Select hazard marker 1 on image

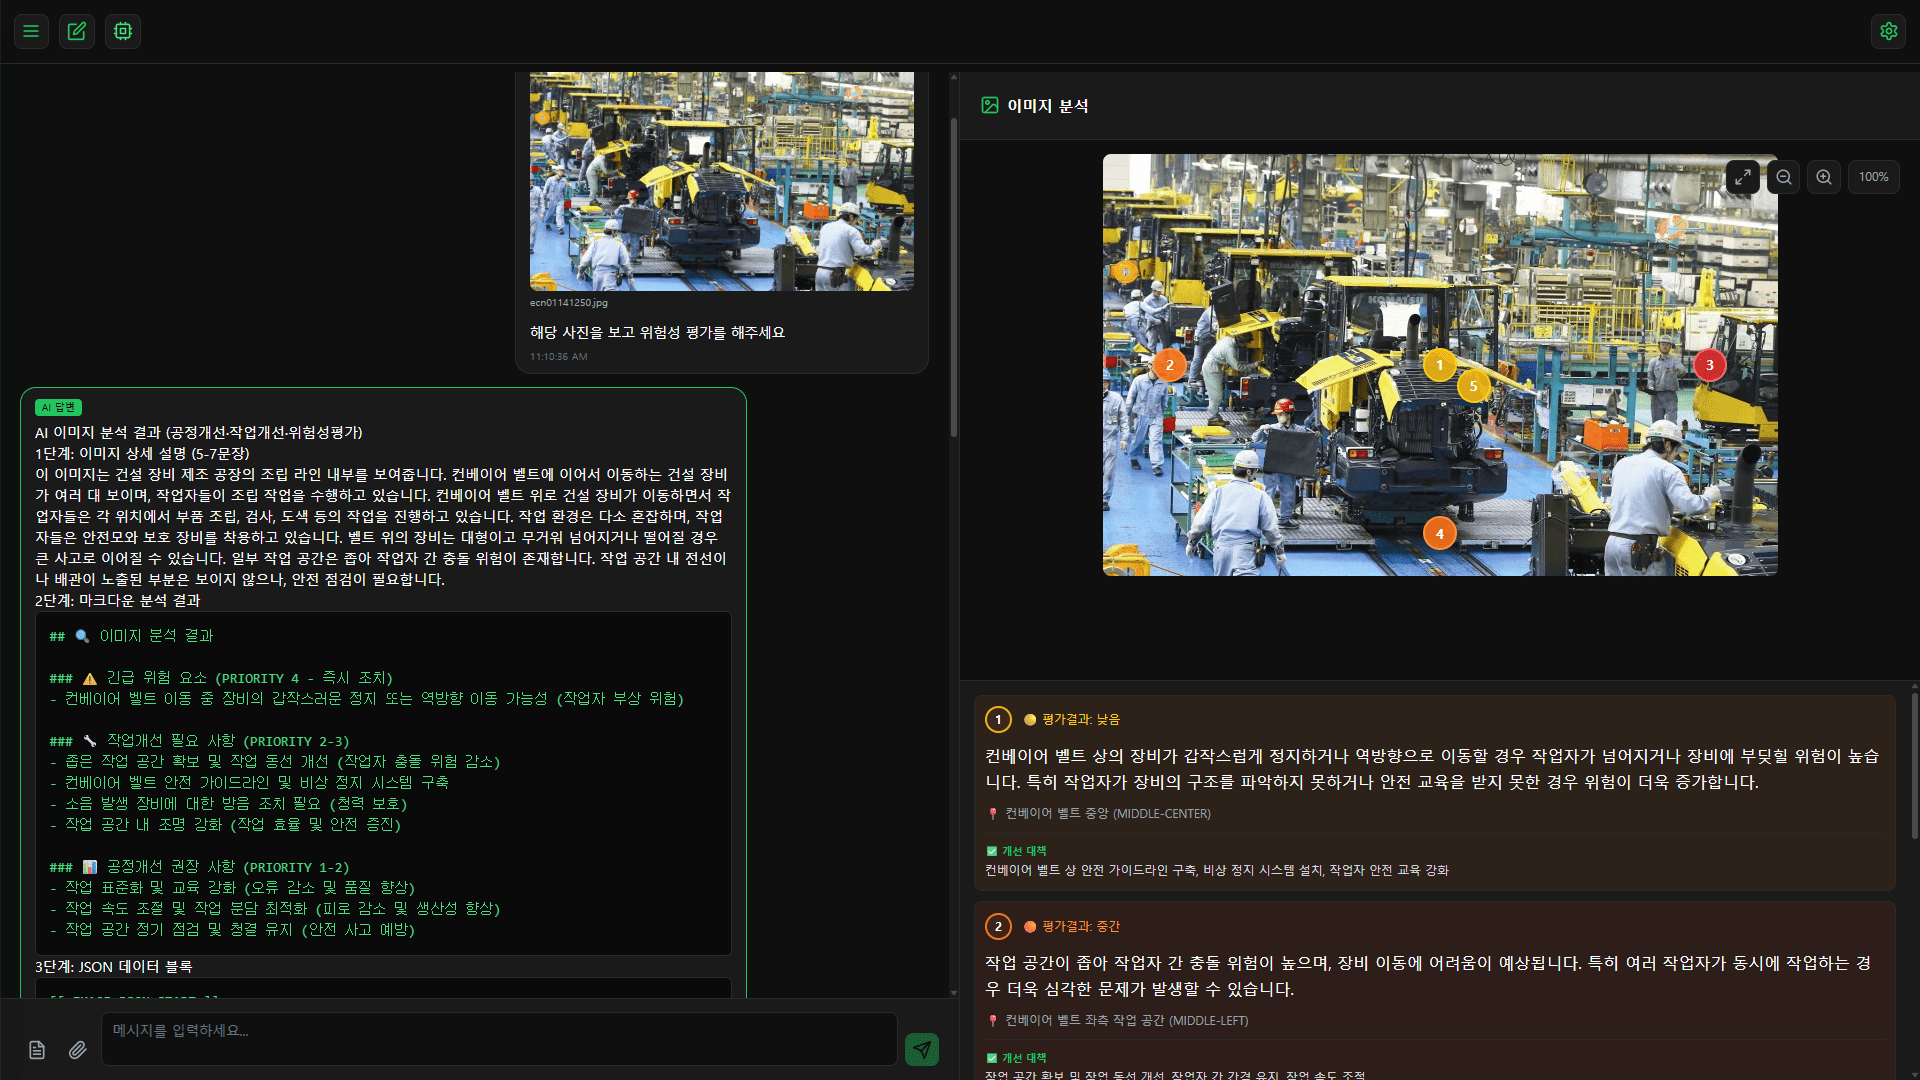[x=1439, y=365]
